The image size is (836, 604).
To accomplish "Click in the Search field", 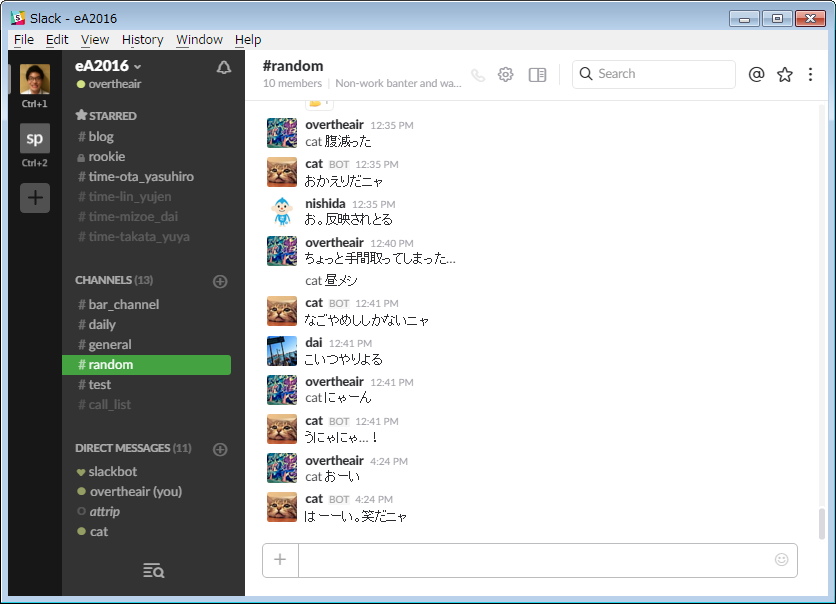I will coord(654,74).
